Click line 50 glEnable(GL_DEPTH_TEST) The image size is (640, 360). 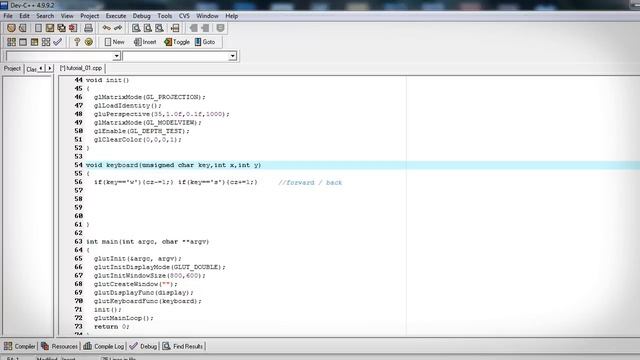[142, 131]
